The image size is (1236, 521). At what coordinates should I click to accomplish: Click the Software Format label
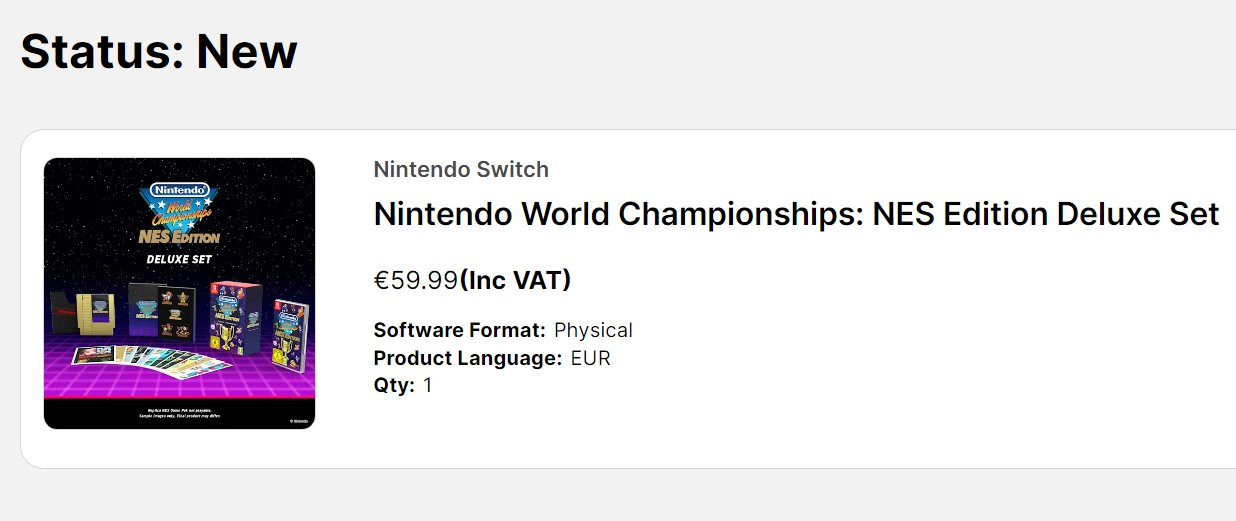click(x=459, y=330)
